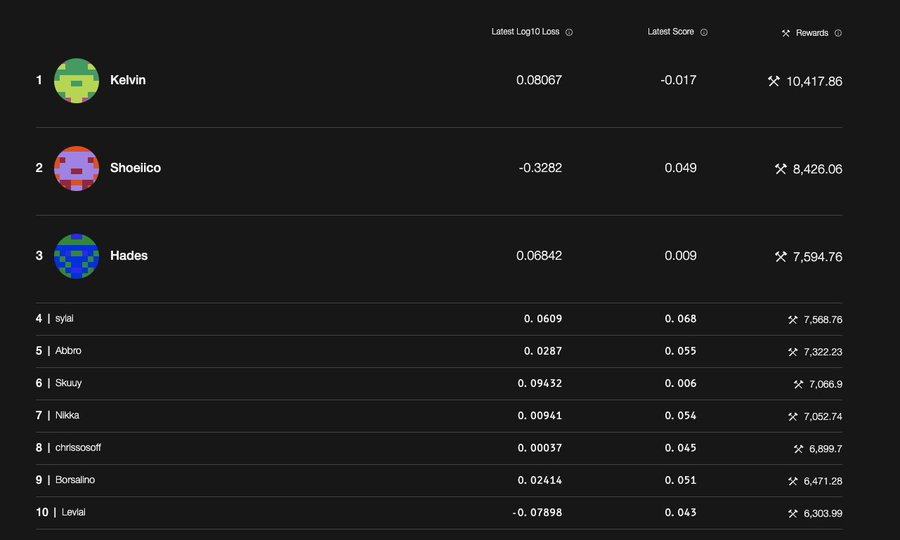This screenshot has width=900, height=540.
Task: Open Levlai's row at rank 10
Action: (439, 513)
